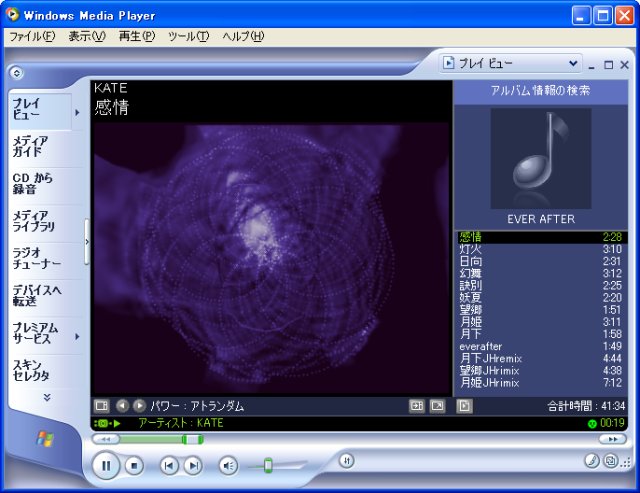
Task: Click the album art music note thumbnail
Action: tap(541, 158)
